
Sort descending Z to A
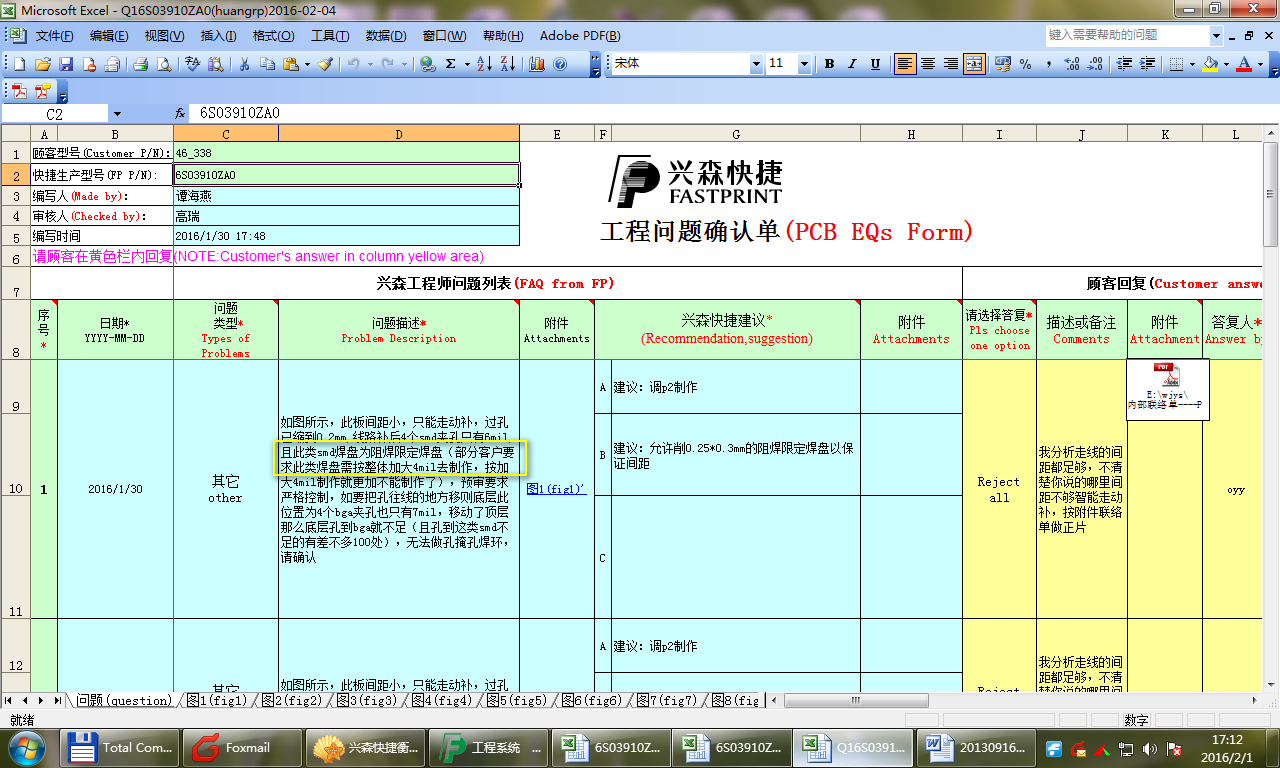pyautogui.click(x=507, y=64)
